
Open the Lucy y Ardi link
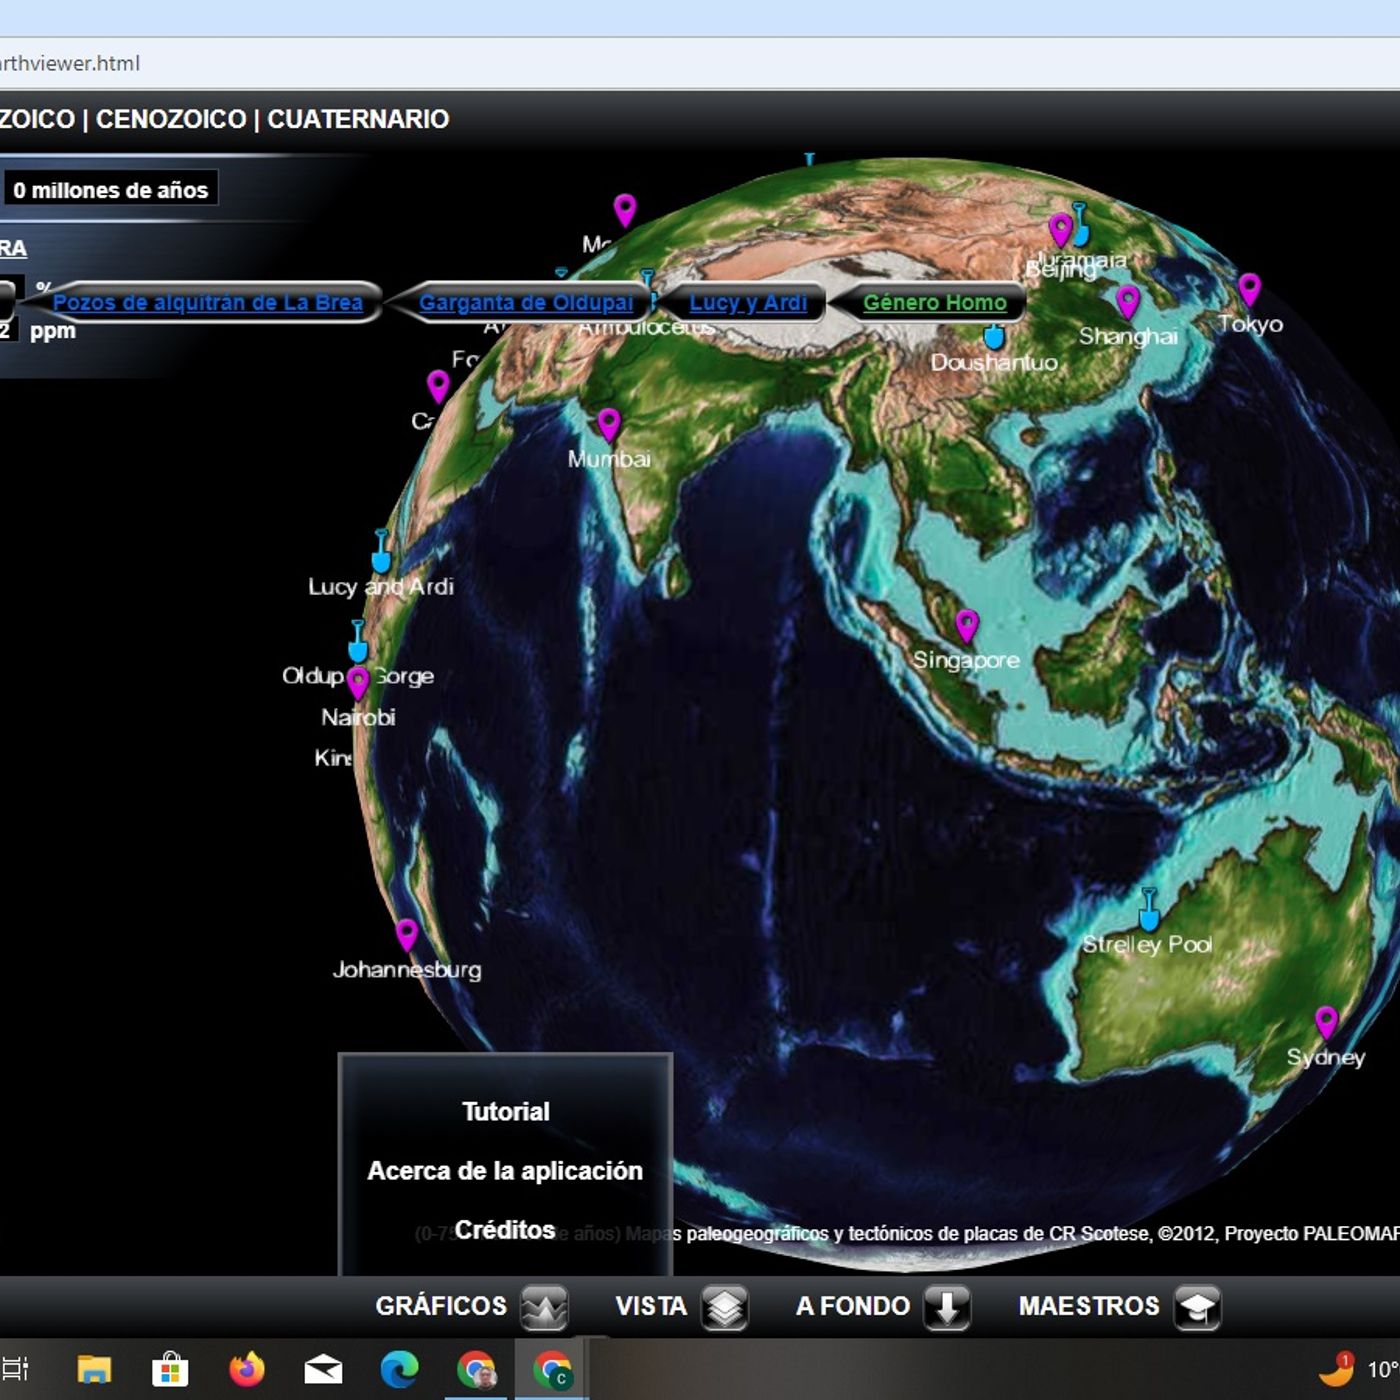(x=748, y=302)
